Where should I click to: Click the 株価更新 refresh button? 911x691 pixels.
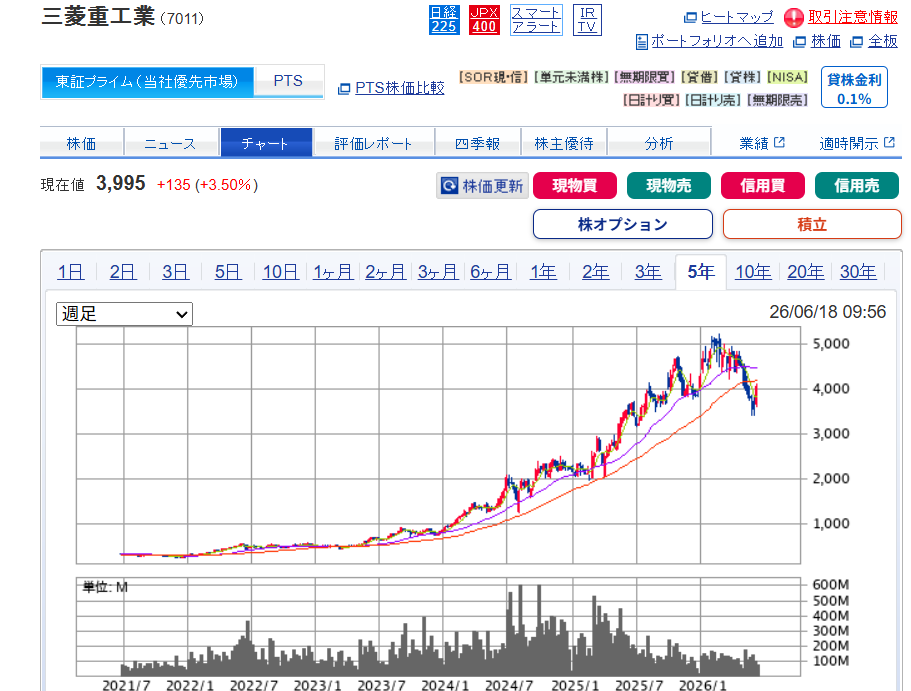coord(482,186)
